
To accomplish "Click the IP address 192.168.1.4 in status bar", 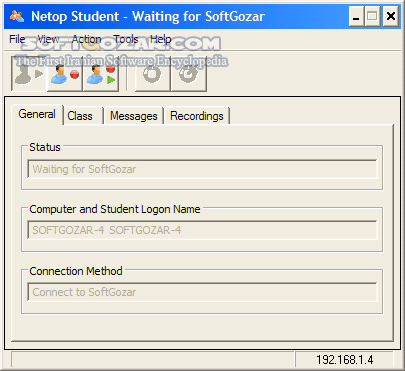I will (x=345, y=360).
